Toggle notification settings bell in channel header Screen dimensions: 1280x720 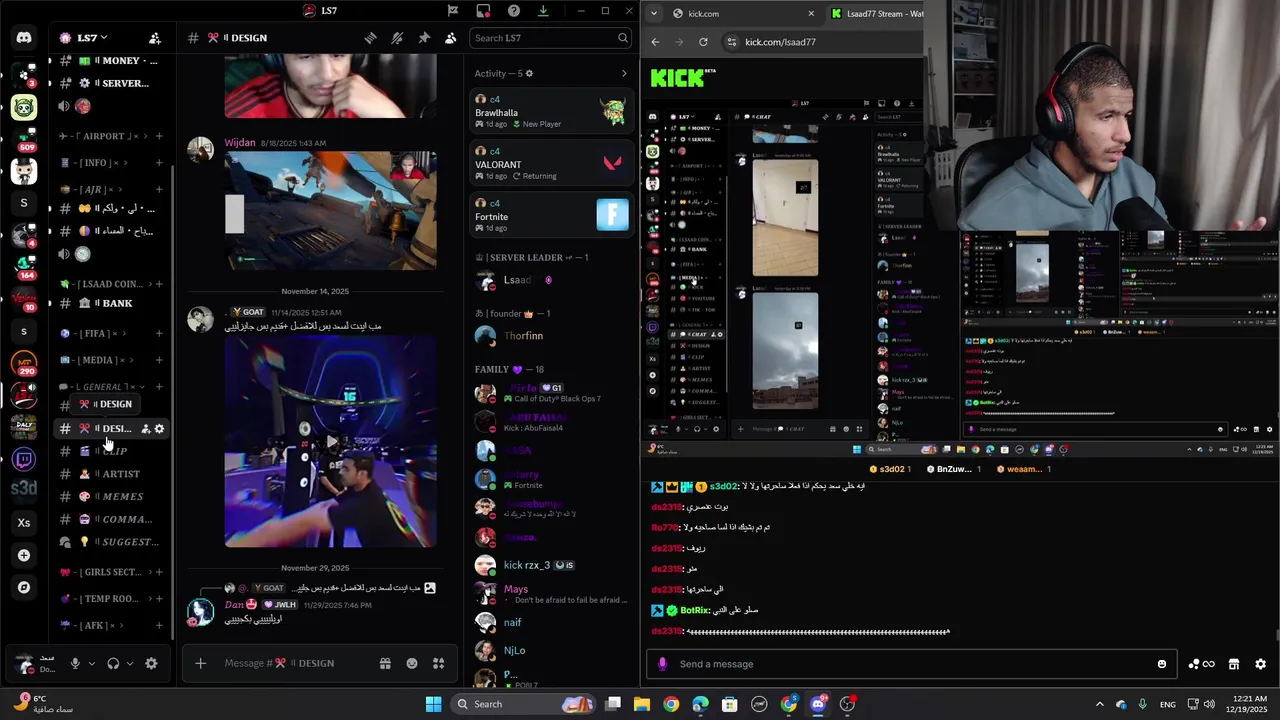point(397,38)
